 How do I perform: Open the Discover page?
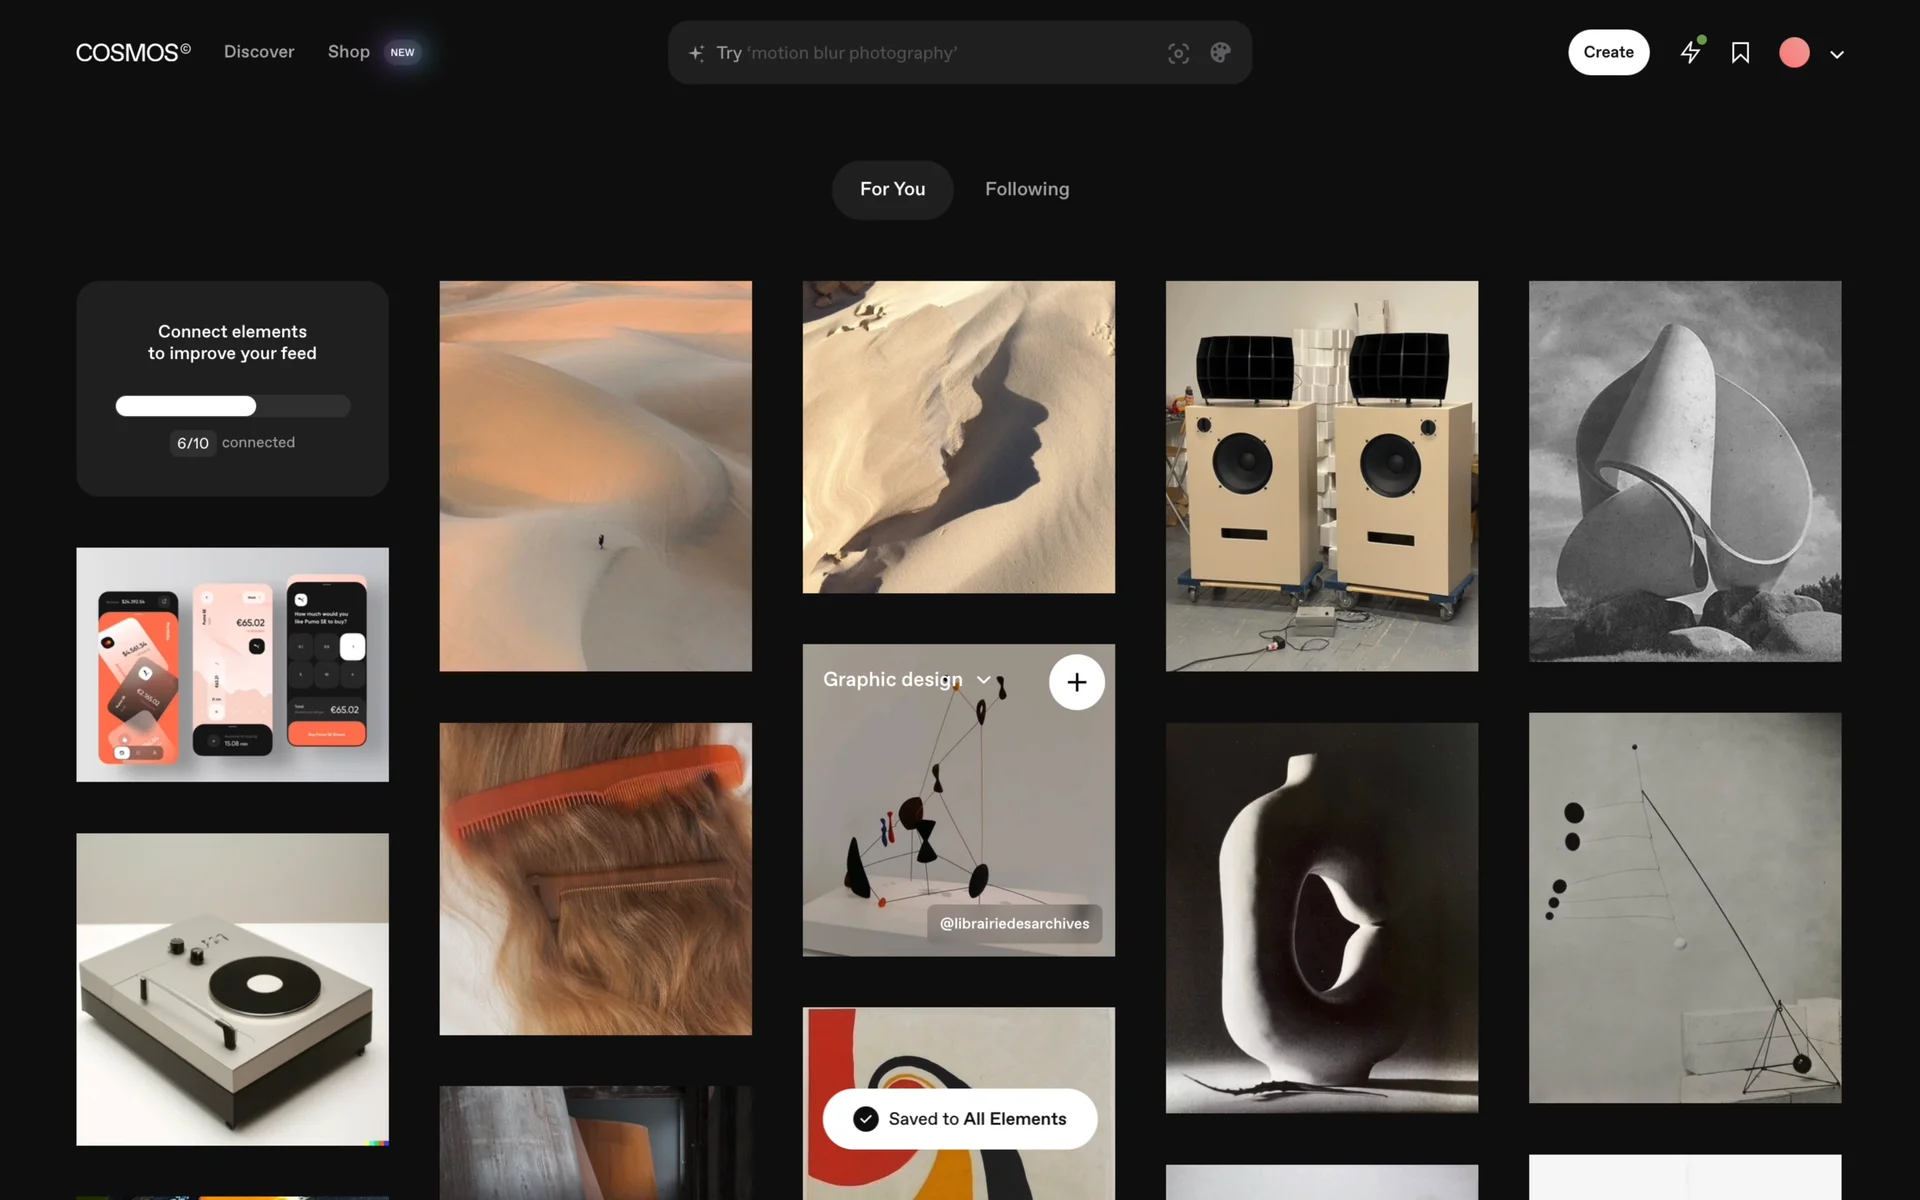click(259, 52)
